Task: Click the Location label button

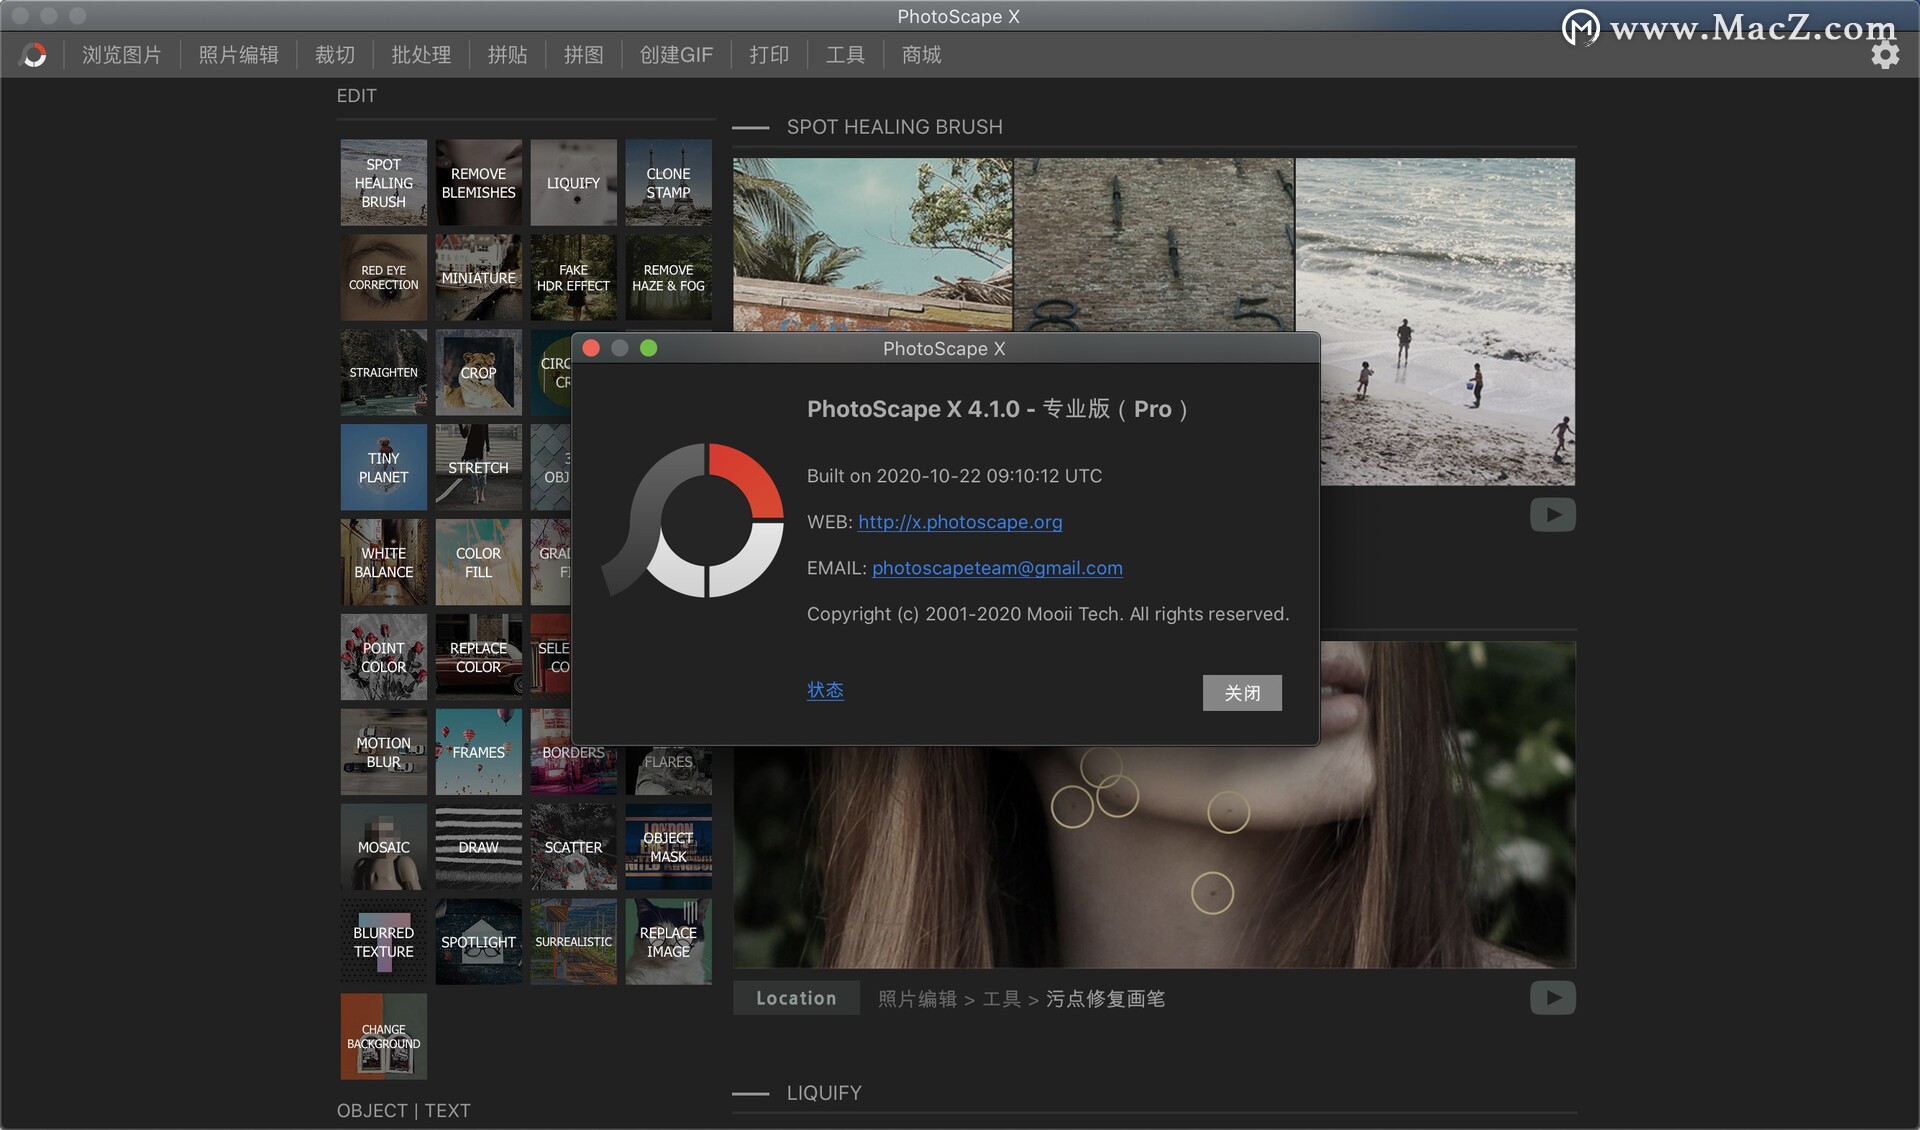Action: (x=796, y=998)
